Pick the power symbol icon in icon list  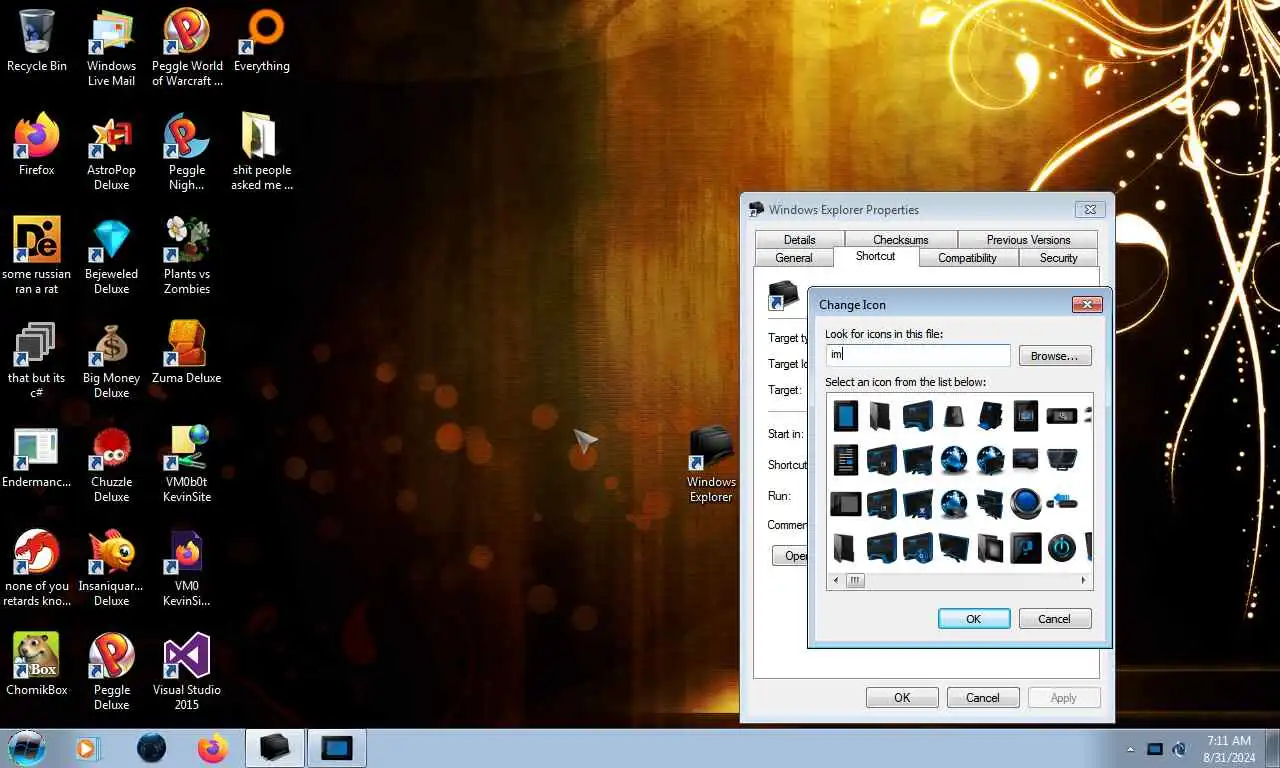pyautogui.click(x=1062, y=548)
